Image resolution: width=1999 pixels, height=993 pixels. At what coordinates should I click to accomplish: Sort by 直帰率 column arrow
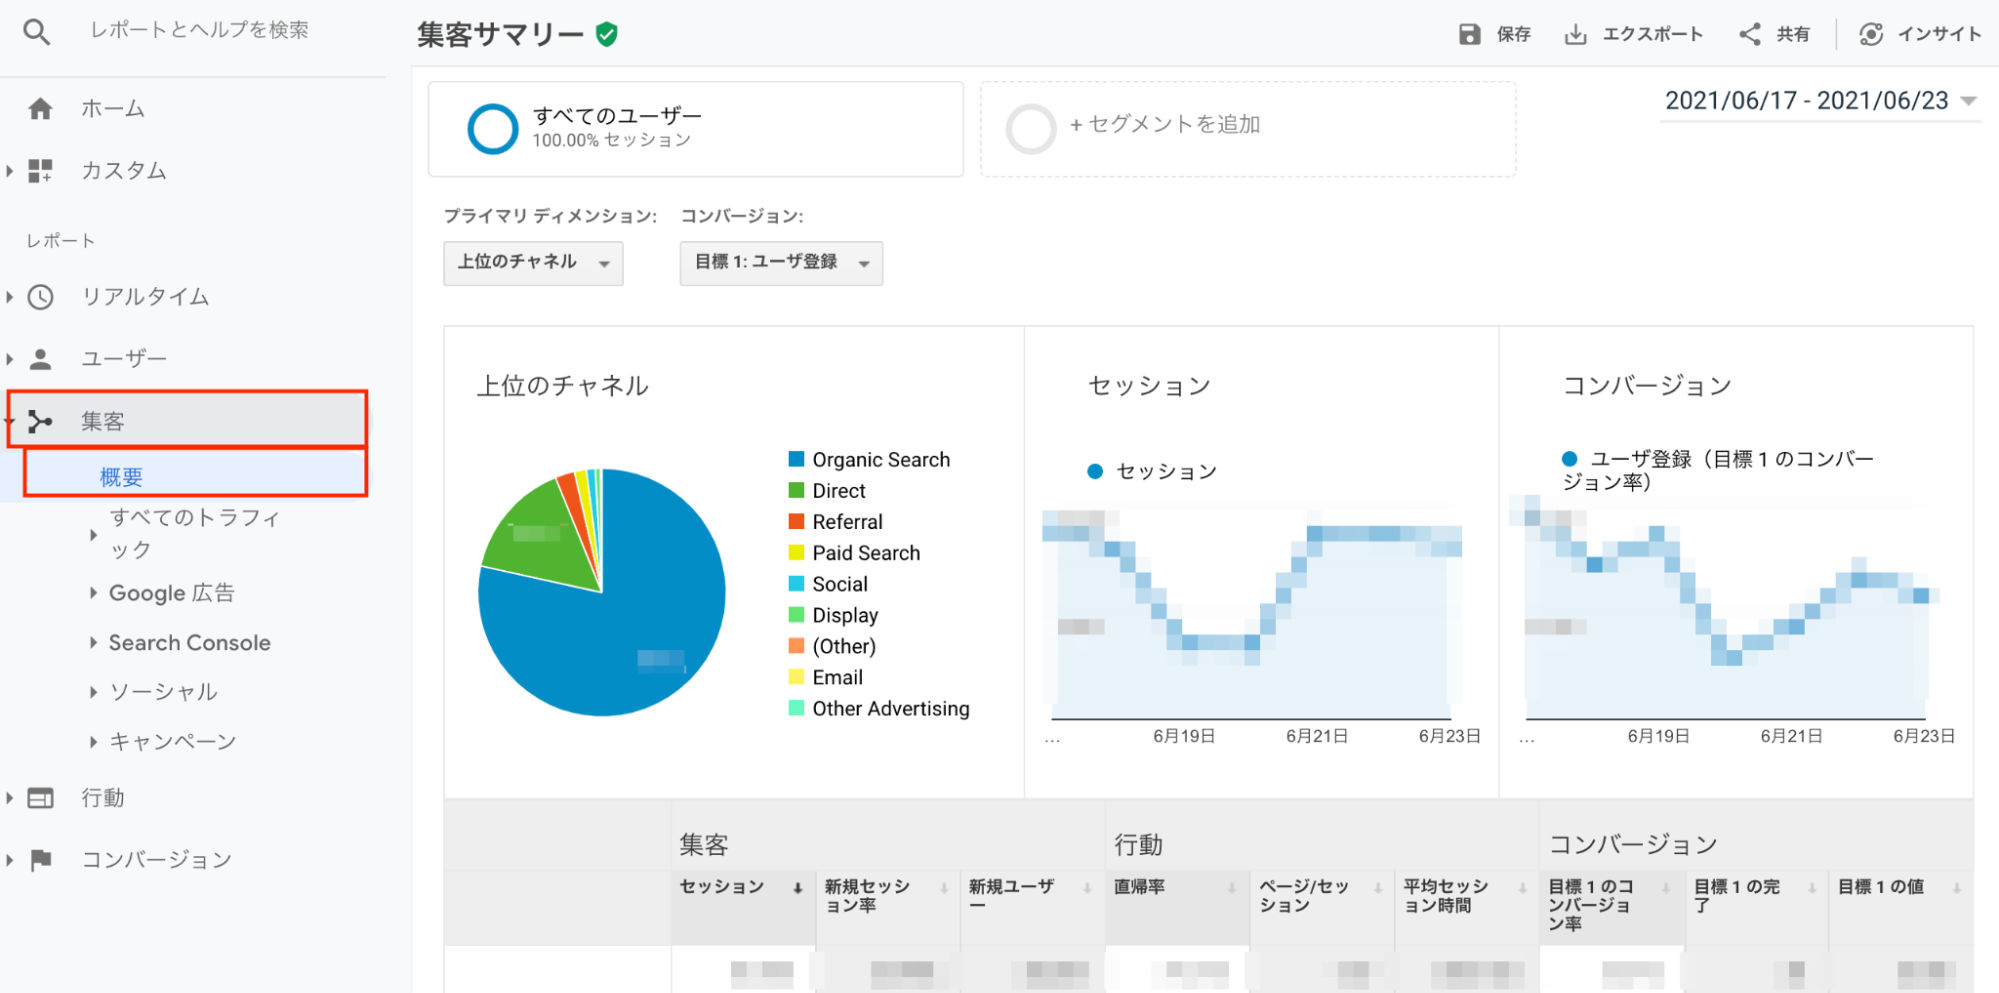click(x=1232, y=888)
